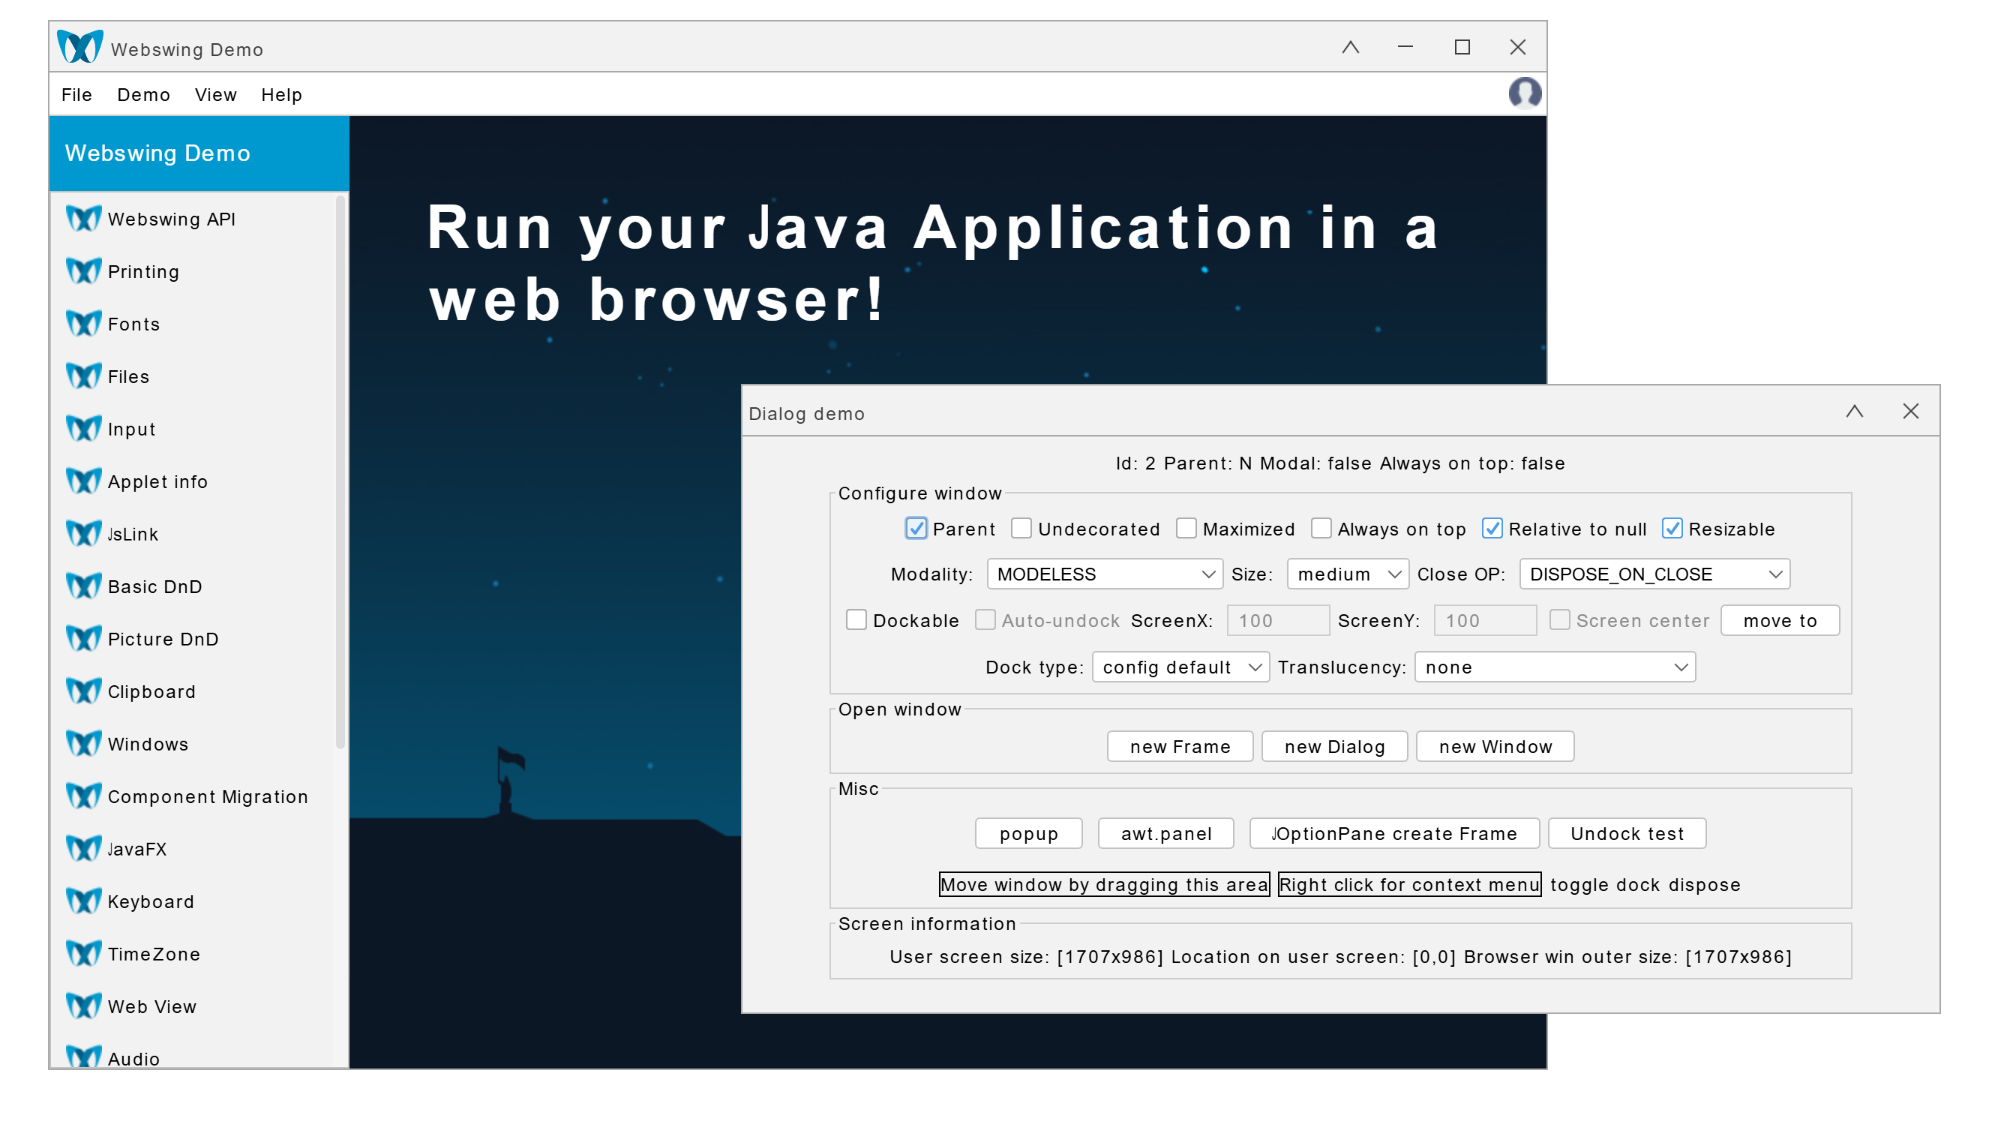Click the butterfly icon beside Webswing API
Screen dimensions: 1989x1129
coord(84,218)
